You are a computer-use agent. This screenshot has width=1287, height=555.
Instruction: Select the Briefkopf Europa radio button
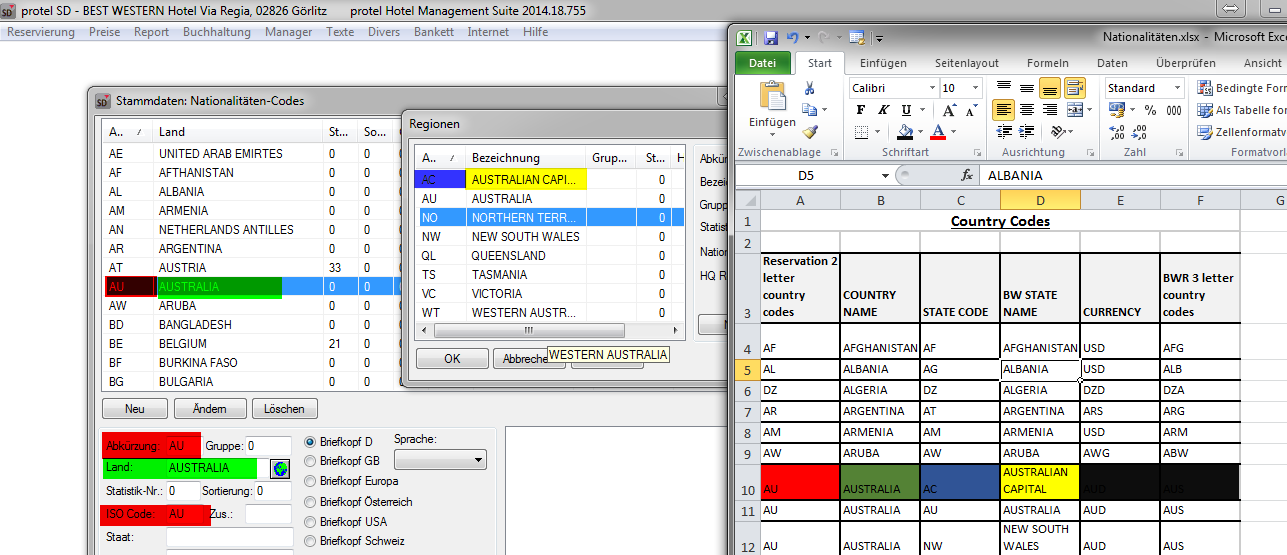309,481
